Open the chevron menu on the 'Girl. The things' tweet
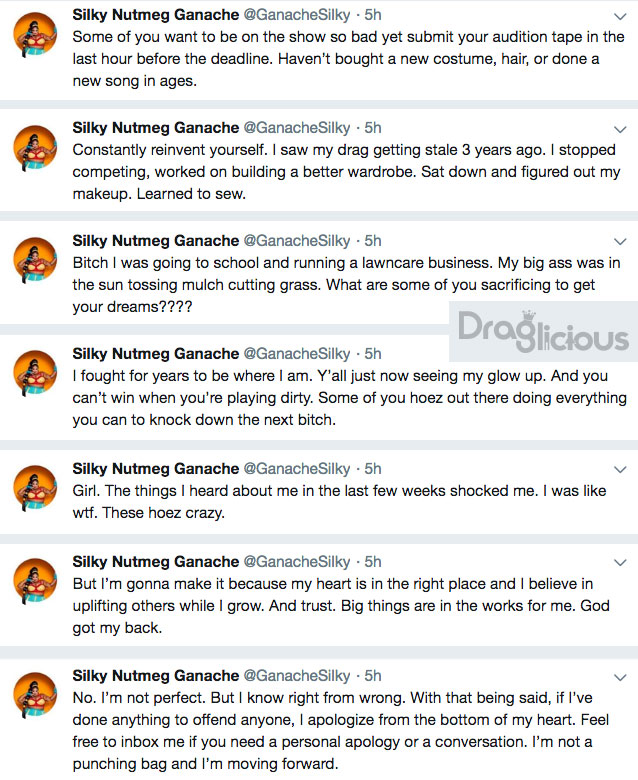 (x=620, y=470)
